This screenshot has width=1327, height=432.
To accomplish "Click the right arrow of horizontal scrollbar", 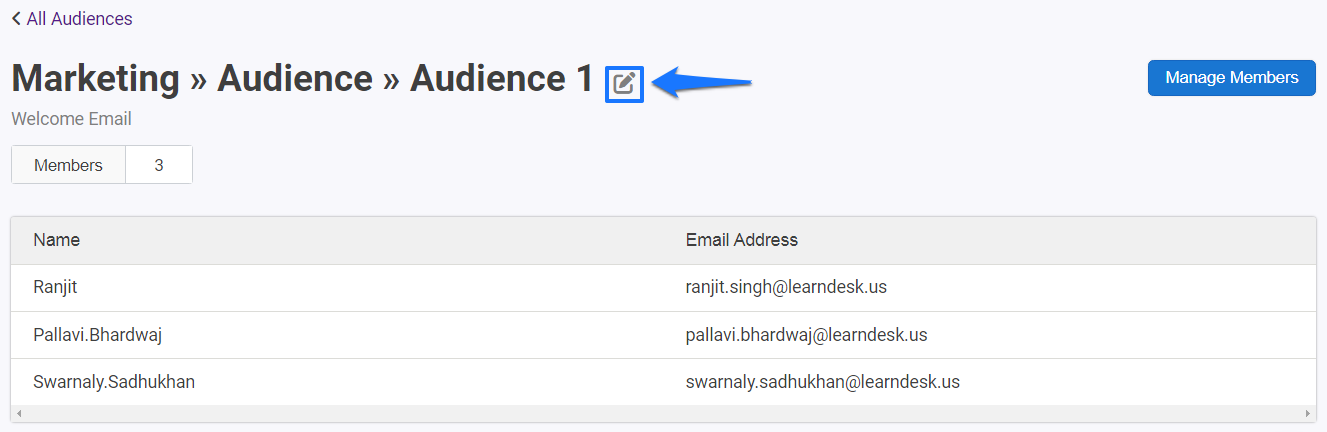I will pyautogui.click(x=1309, y=413).
